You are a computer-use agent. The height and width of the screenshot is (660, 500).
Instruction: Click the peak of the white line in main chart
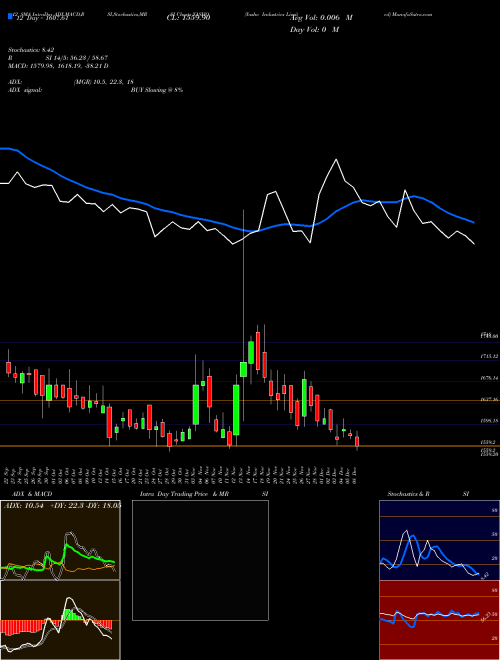[x=336, y=160]
